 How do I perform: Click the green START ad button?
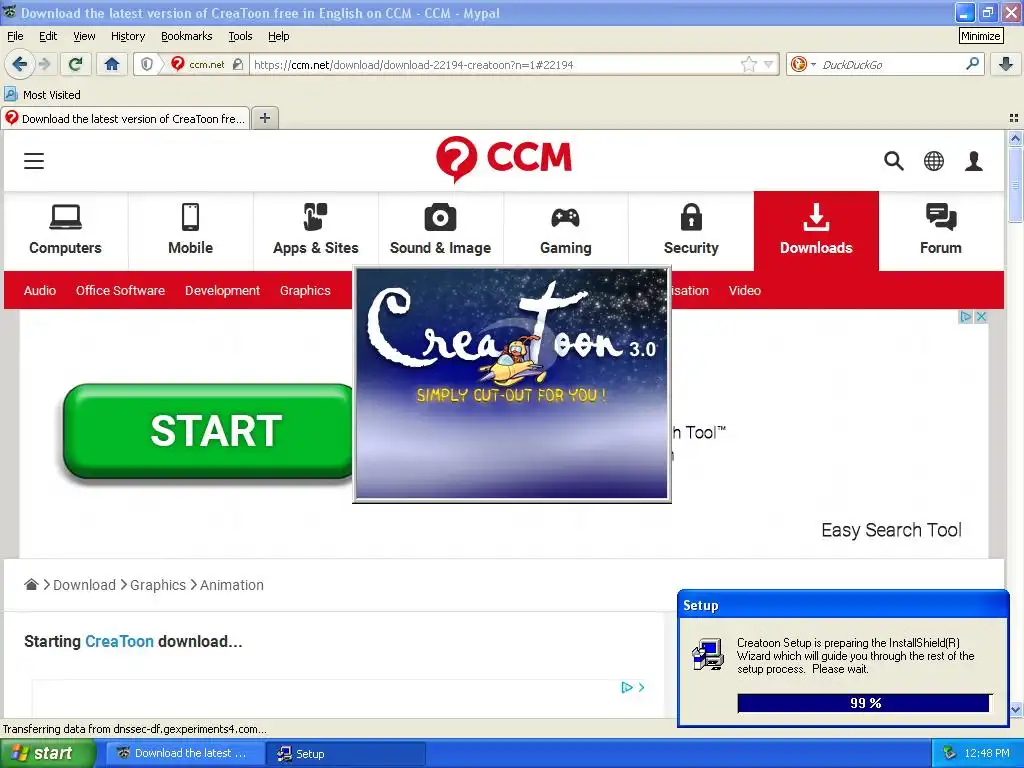click(x=209, y=431)
